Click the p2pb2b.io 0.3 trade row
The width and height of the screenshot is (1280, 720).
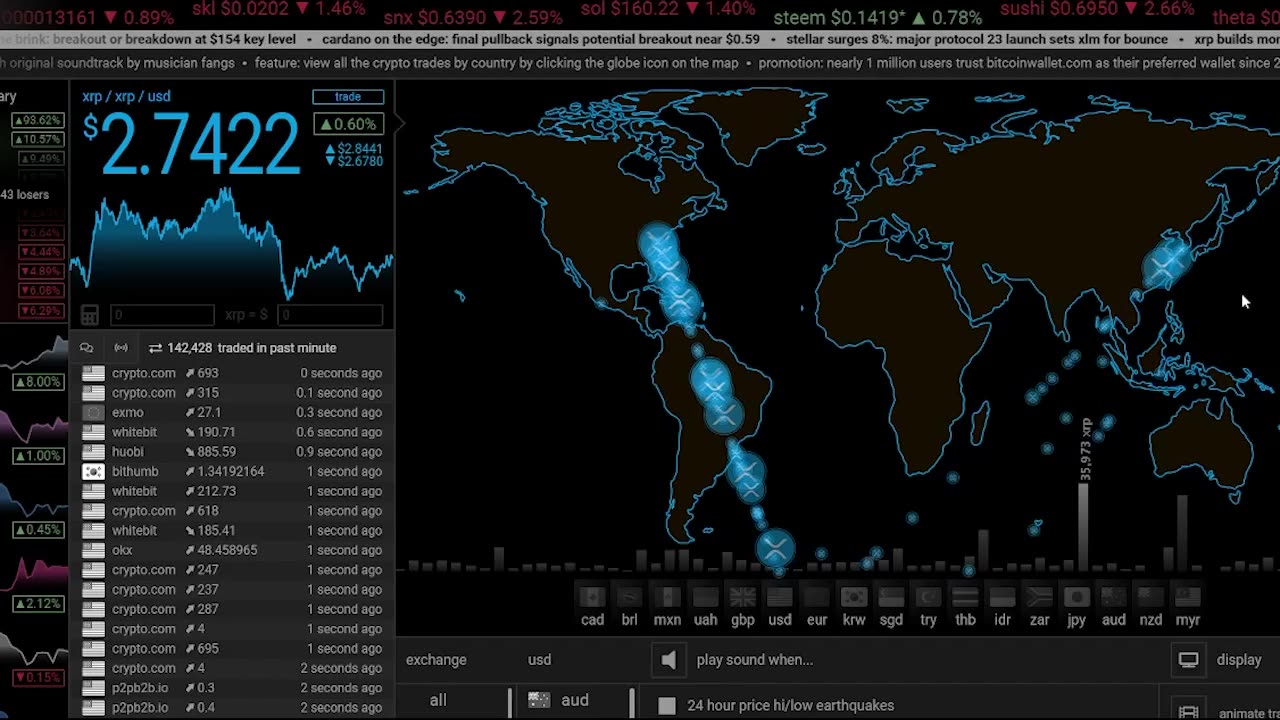(231, 688)
